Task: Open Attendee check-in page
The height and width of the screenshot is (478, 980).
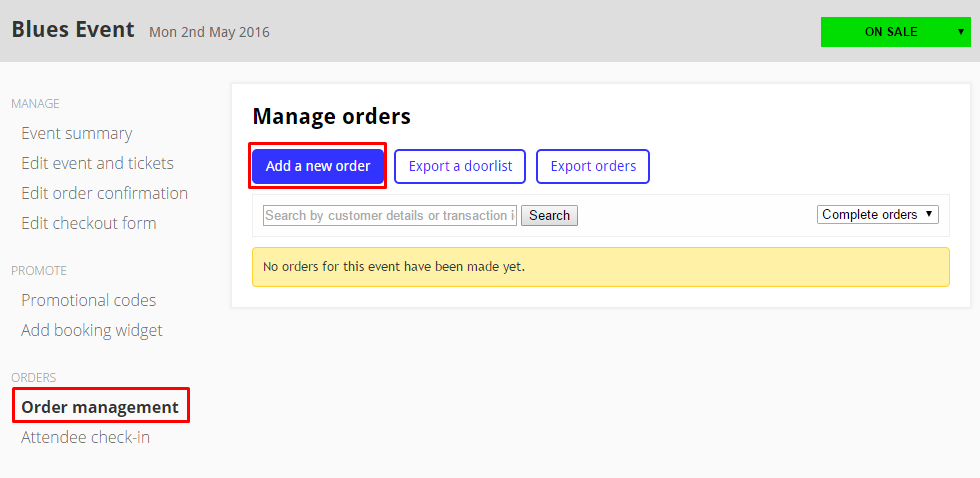Action: coord(86,437)
